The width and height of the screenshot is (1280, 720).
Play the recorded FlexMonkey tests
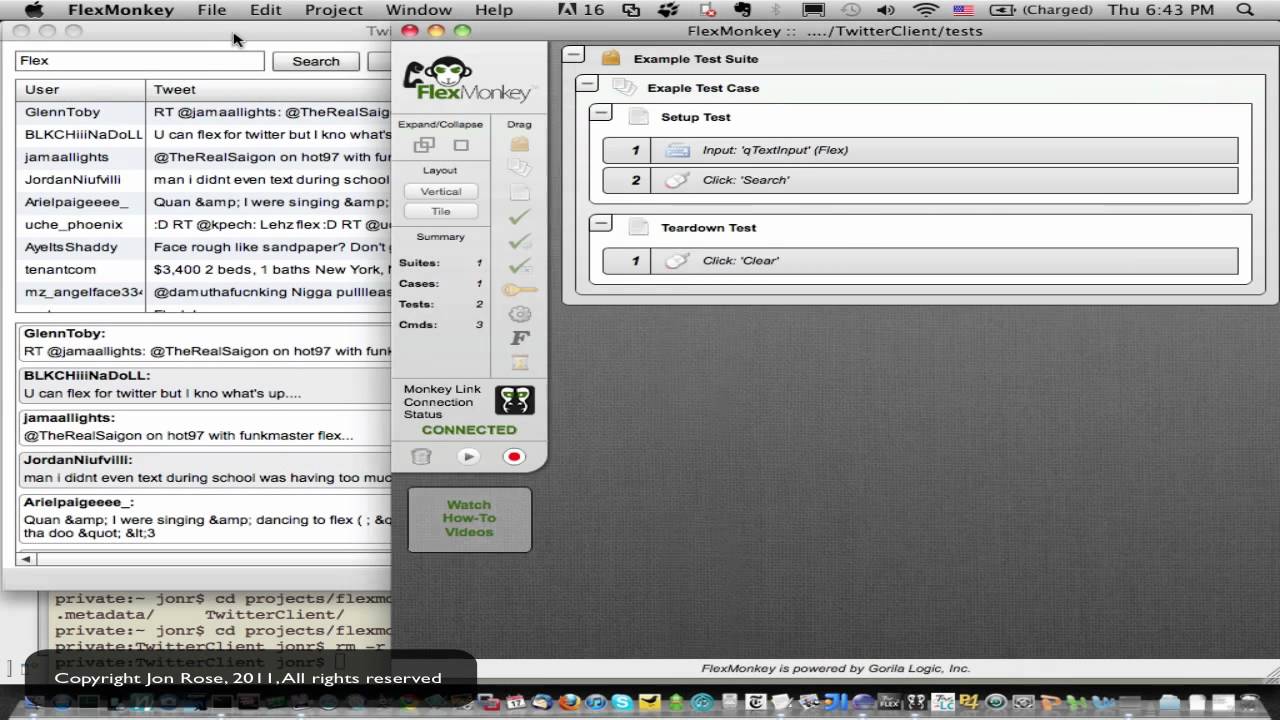tap(468, 456)
